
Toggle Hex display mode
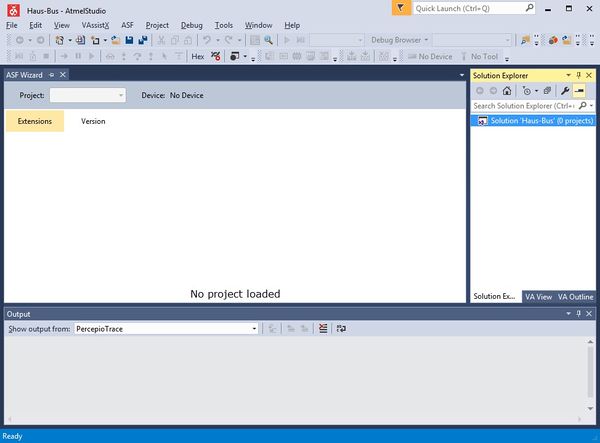tap(197, 56)
